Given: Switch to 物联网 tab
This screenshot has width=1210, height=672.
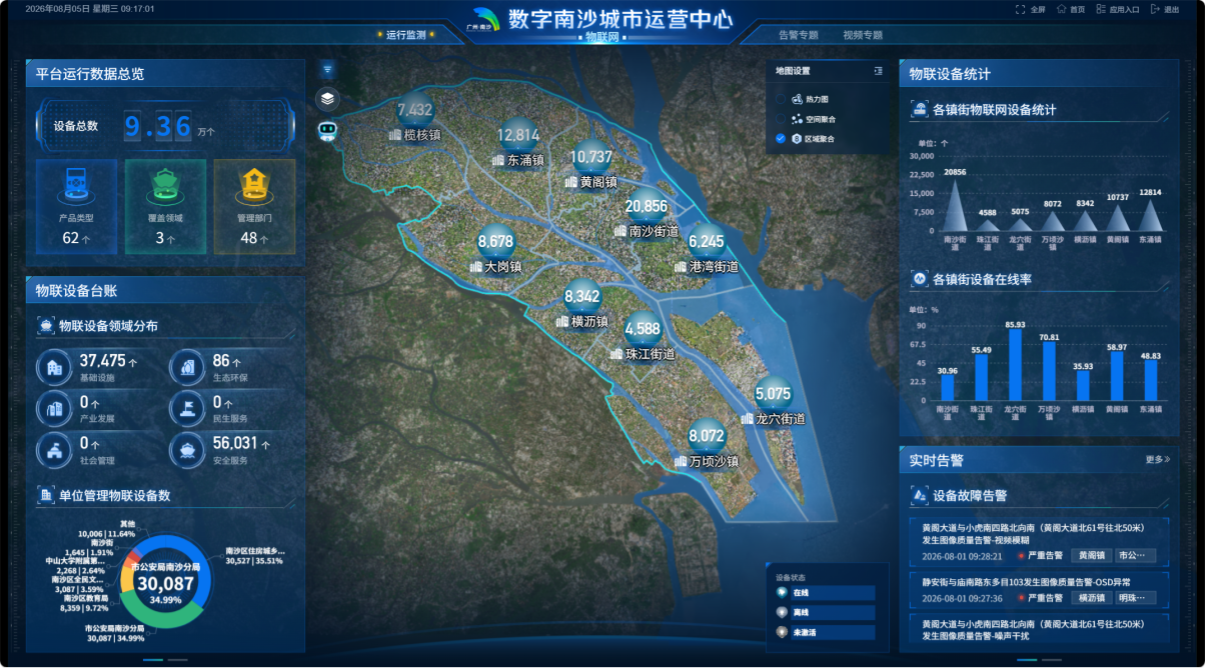Looking at the screenshot, I should [603, 37].
